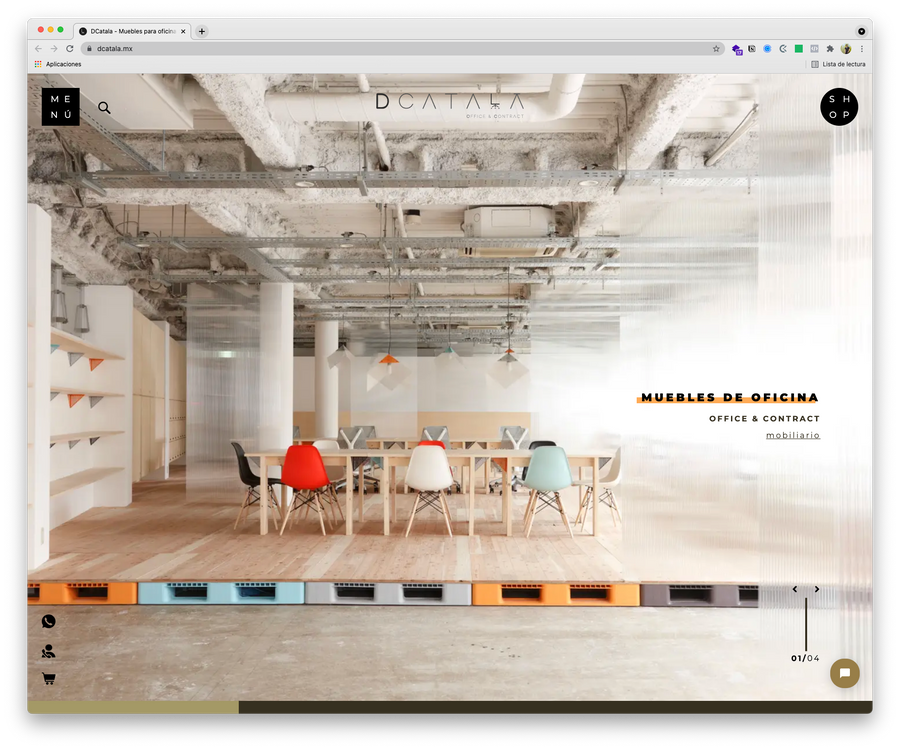Open the gold chat bubble widget

click(844, 673)
